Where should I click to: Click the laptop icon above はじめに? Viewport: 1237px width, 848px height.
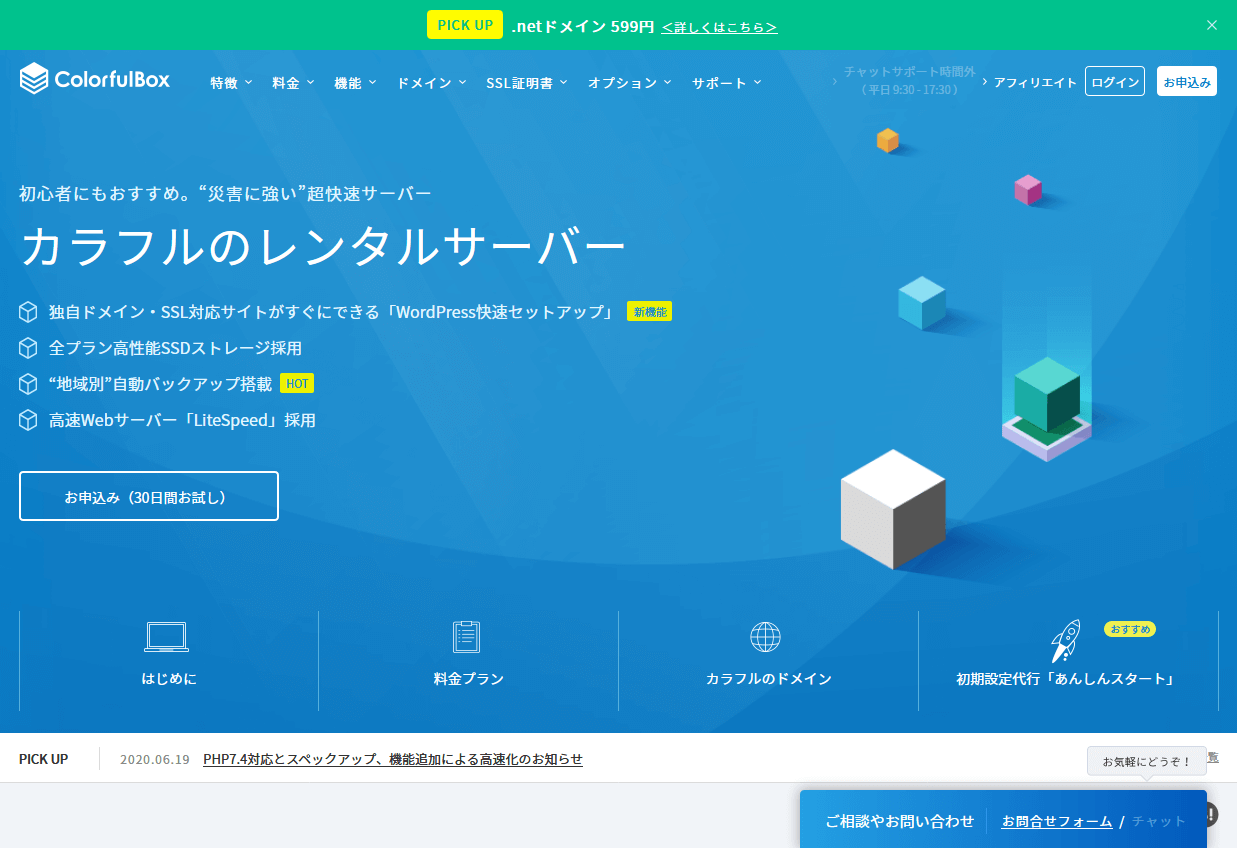[x=167, y=637]
